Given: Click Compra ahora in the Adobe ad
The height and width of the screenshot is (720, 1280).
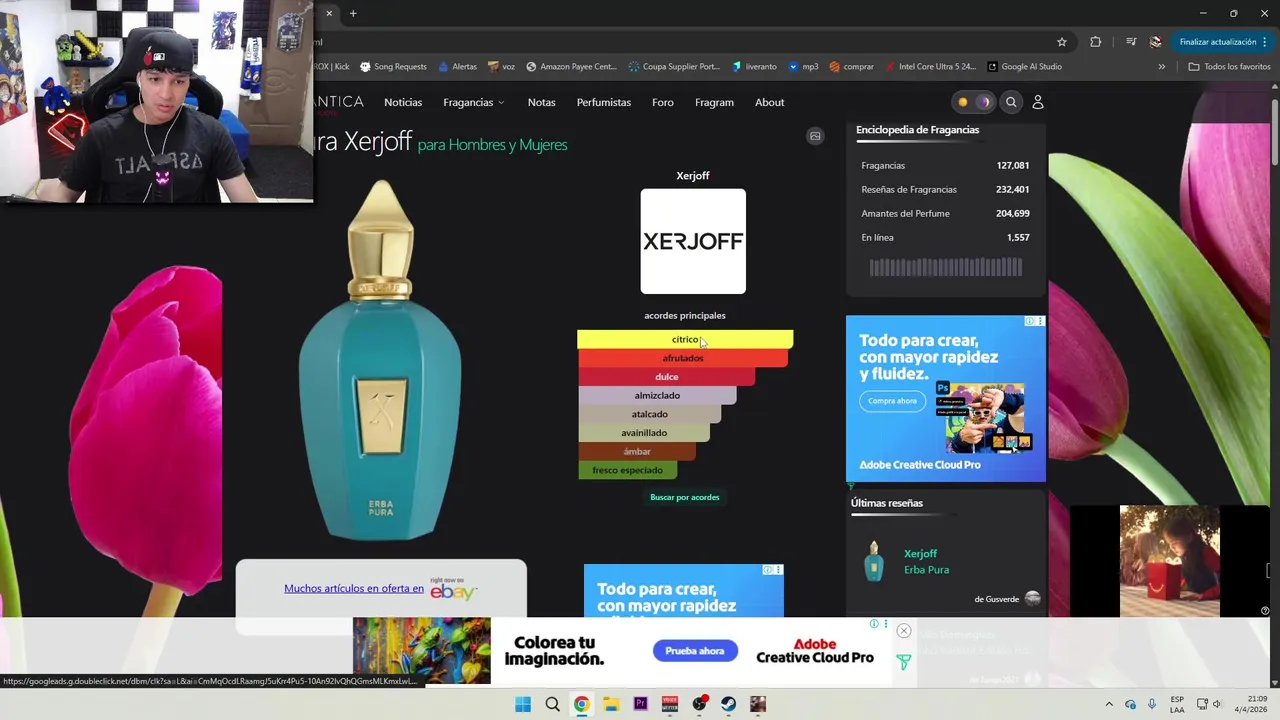Looking at the screenshot, I should tap(892, 401).
